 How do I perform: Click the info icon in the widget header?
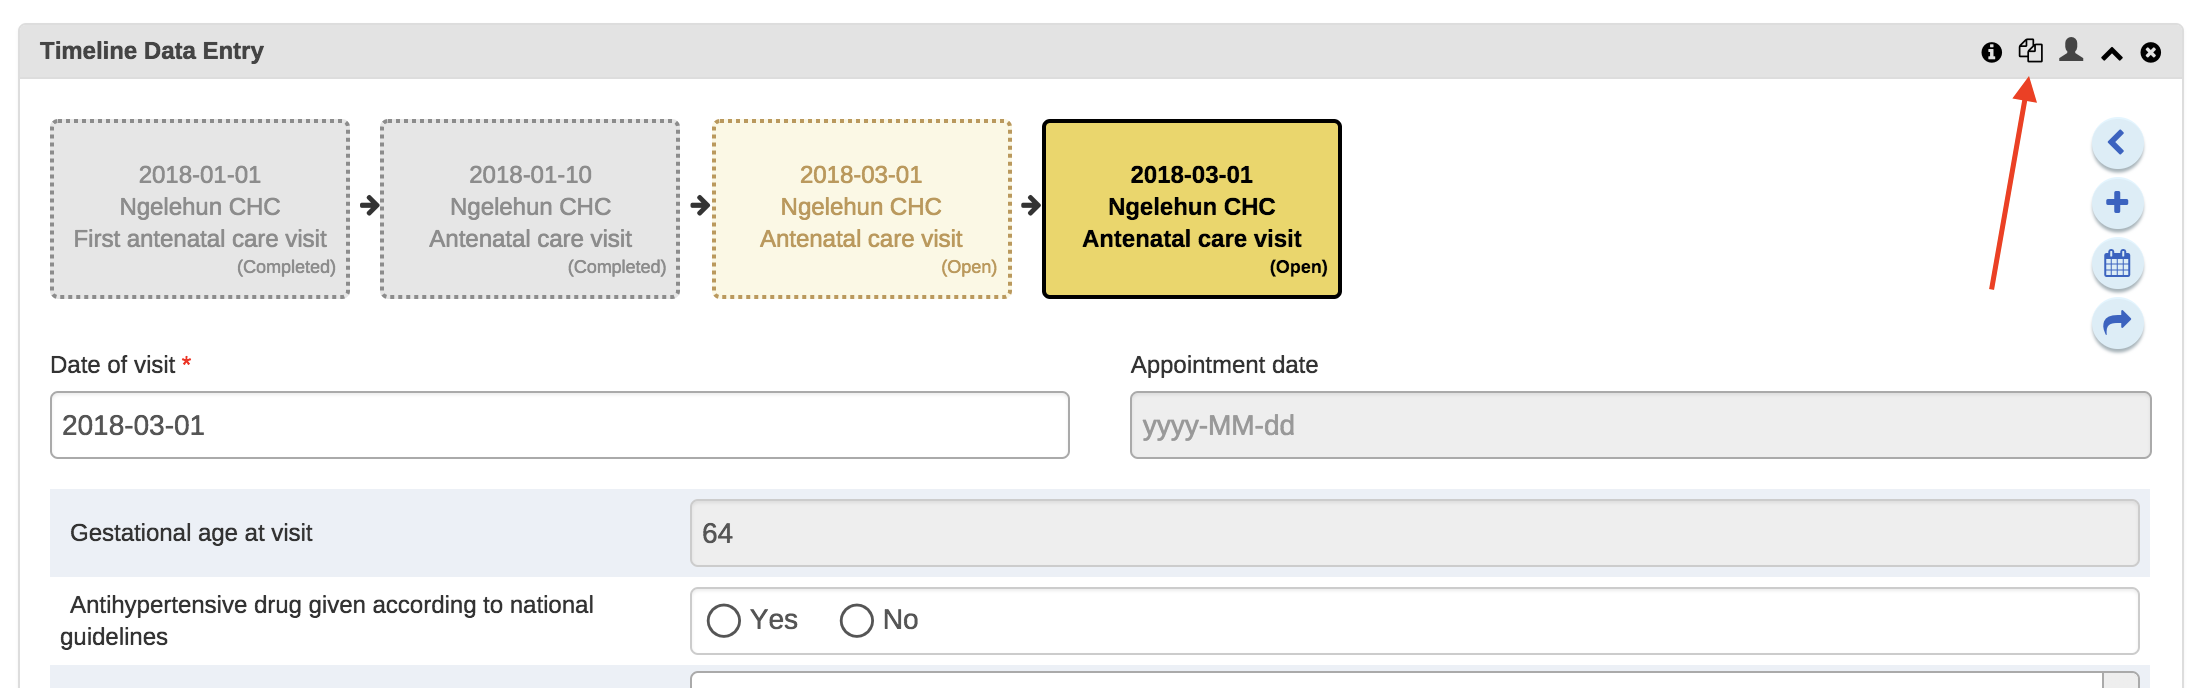point(1991,52)
